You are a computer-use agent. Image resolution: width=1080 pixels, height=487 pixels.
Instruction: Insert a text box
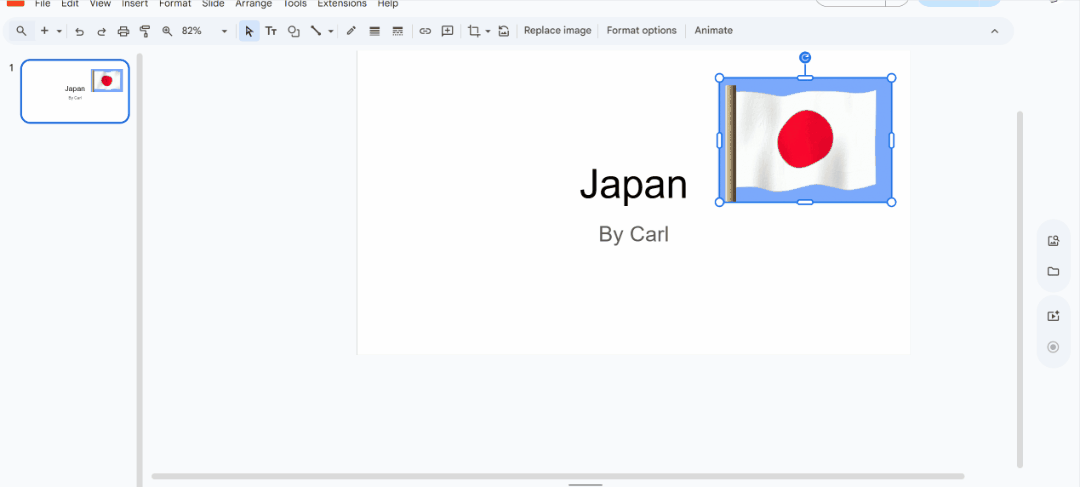pos(271,31)
